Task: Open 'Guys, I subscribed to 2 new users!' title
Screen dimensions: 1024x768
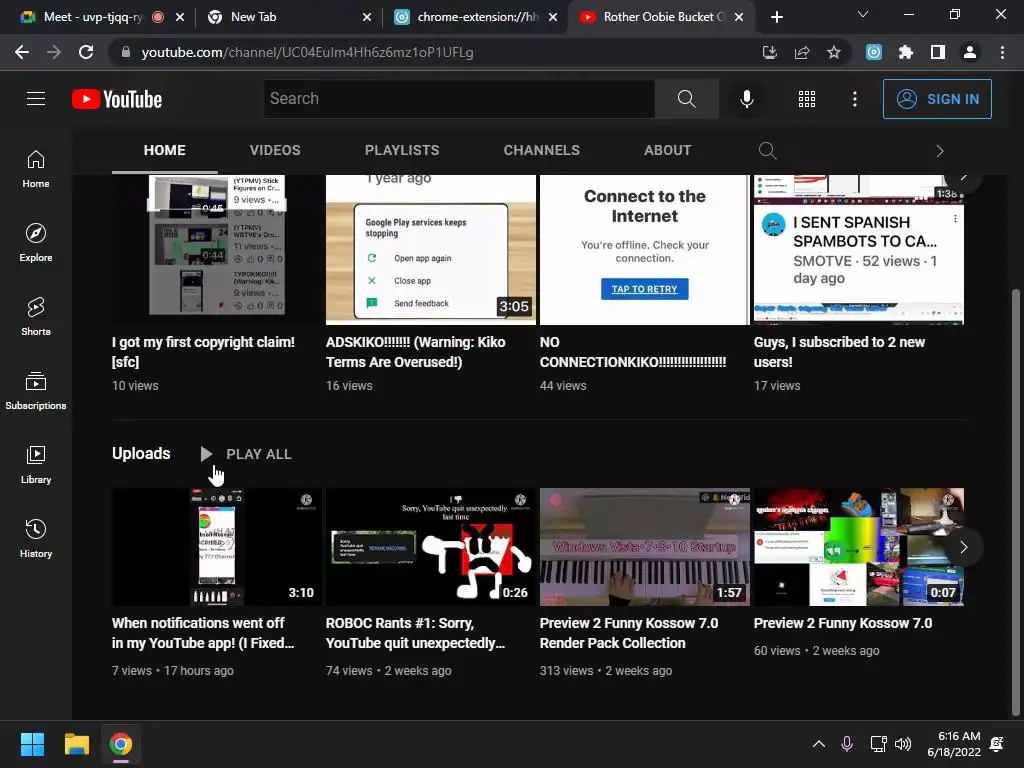Action: click(x=839, y=352)
